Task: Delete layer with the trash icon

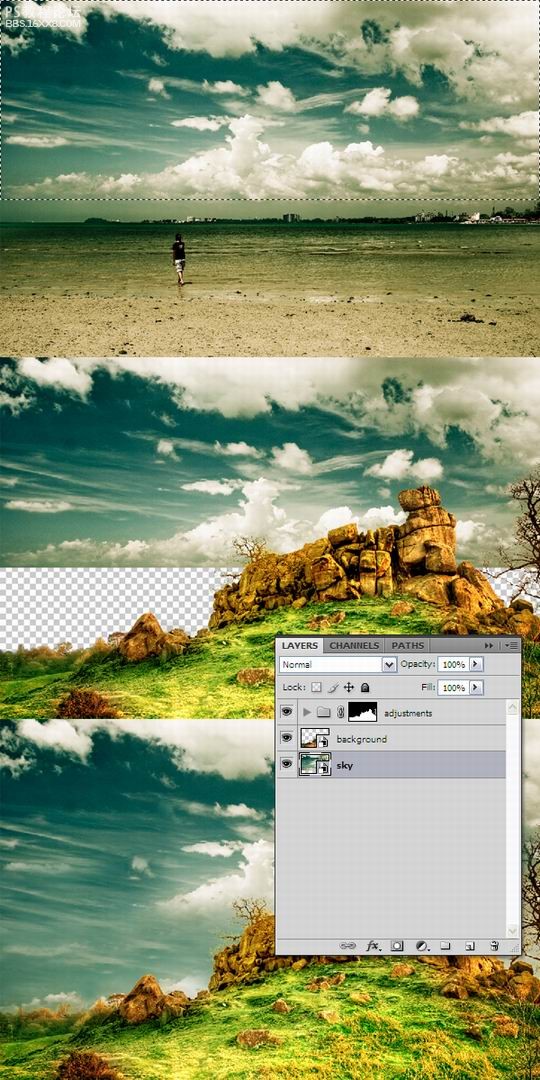Action: point(494,946)
